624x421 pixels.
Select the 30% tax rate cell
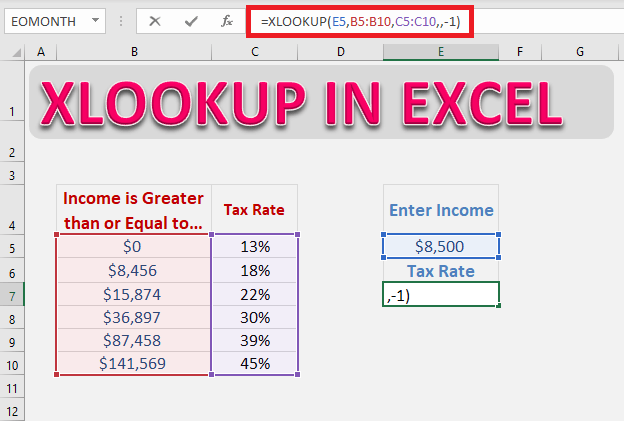(255, 317)
